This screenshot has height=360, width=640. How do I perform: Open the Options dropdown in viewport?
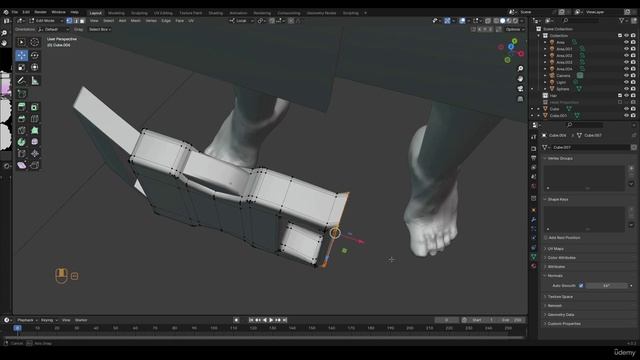(514, 29)
